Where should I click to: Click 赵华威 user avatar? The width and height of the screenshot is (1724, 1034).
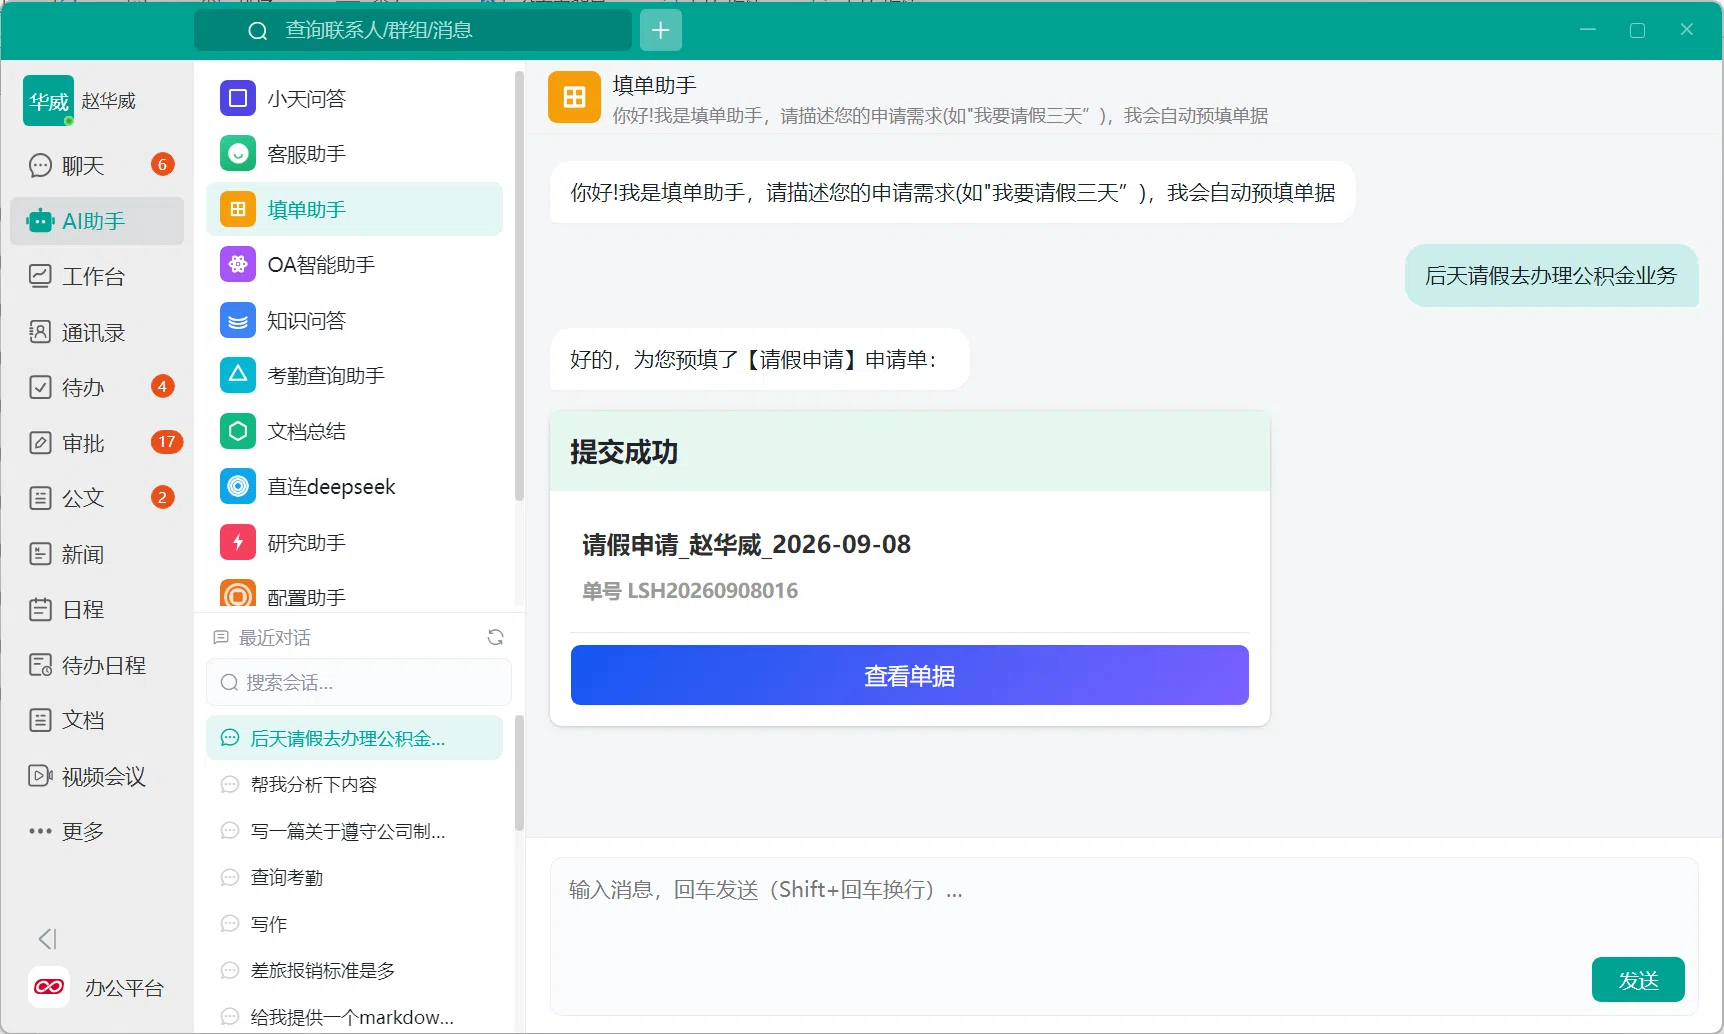(x=48, y=101)
